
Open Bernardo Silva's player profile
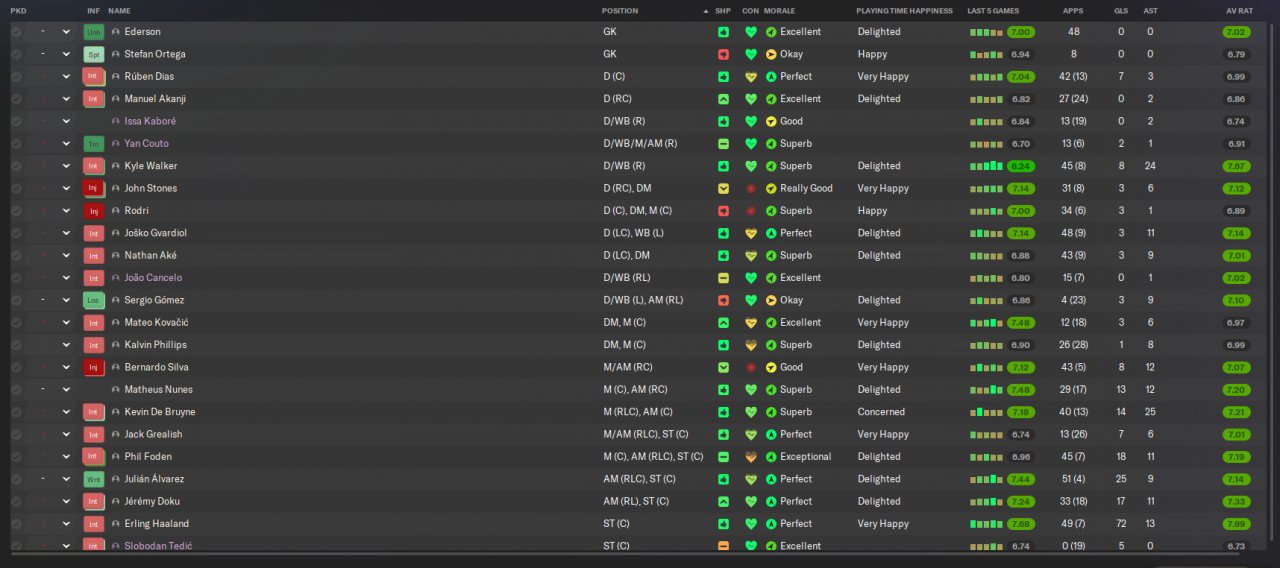pos(157,367)
